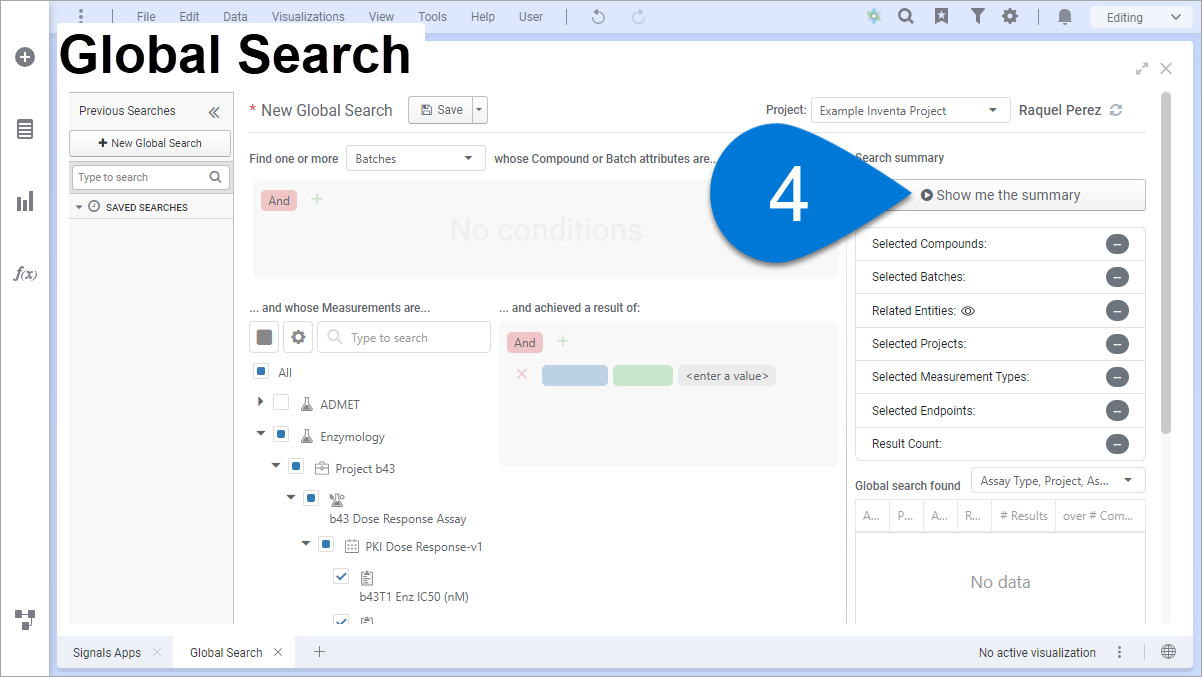Click the plus circle icon in left sidebar
Screen dimensions: 1202x677
click(x=25, y=57)
